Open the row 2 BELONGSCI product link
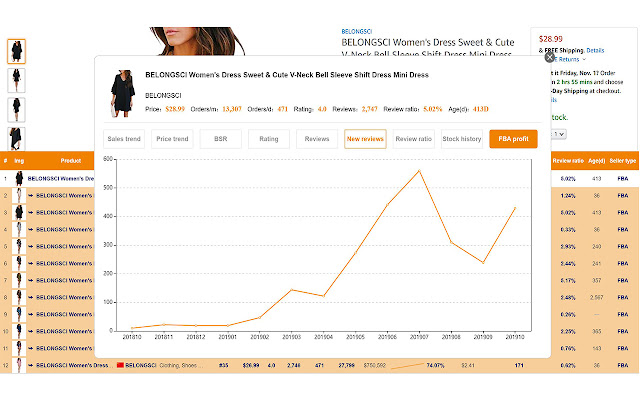This screenshot has width=640, height=400. pyautogui.click(x=64, y=196)
